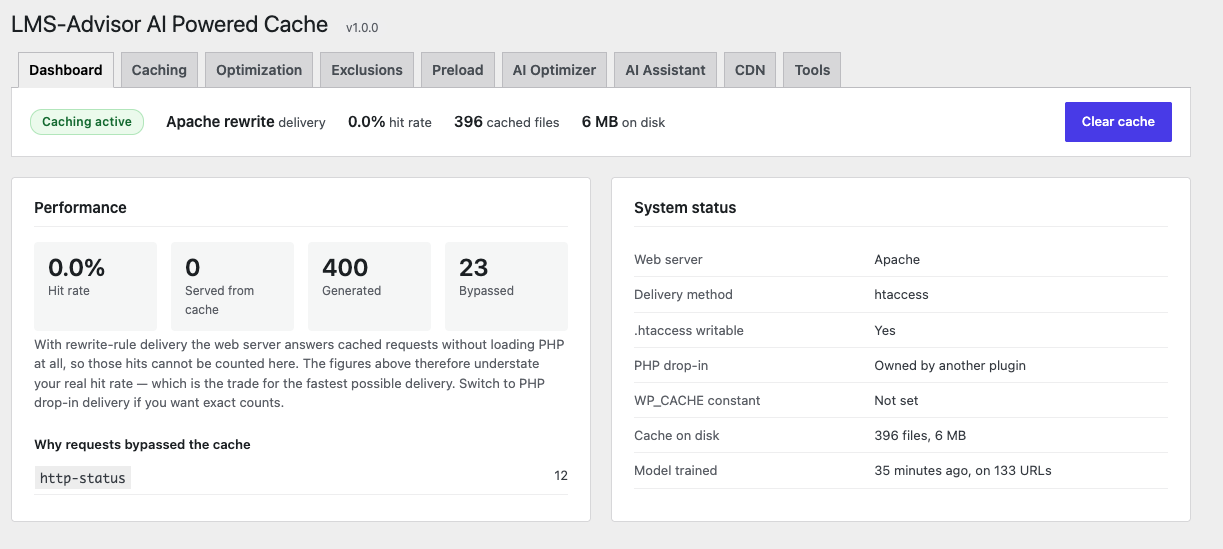Open the CDN tab

point(750,70)
